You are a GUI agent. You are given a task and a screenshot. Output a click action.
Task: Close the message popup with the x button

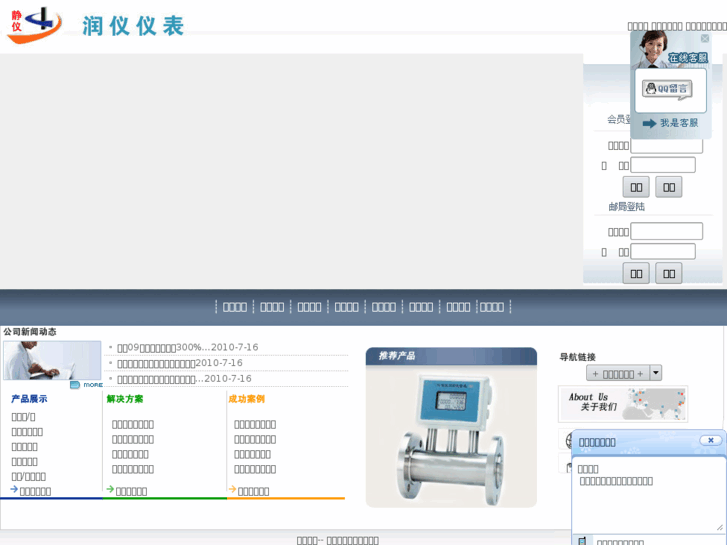click(x=710, y=440)
